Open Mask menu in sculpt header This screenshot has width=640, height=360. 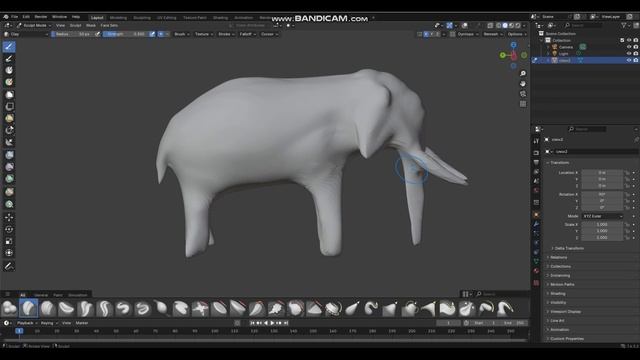[x=91, y=25]
